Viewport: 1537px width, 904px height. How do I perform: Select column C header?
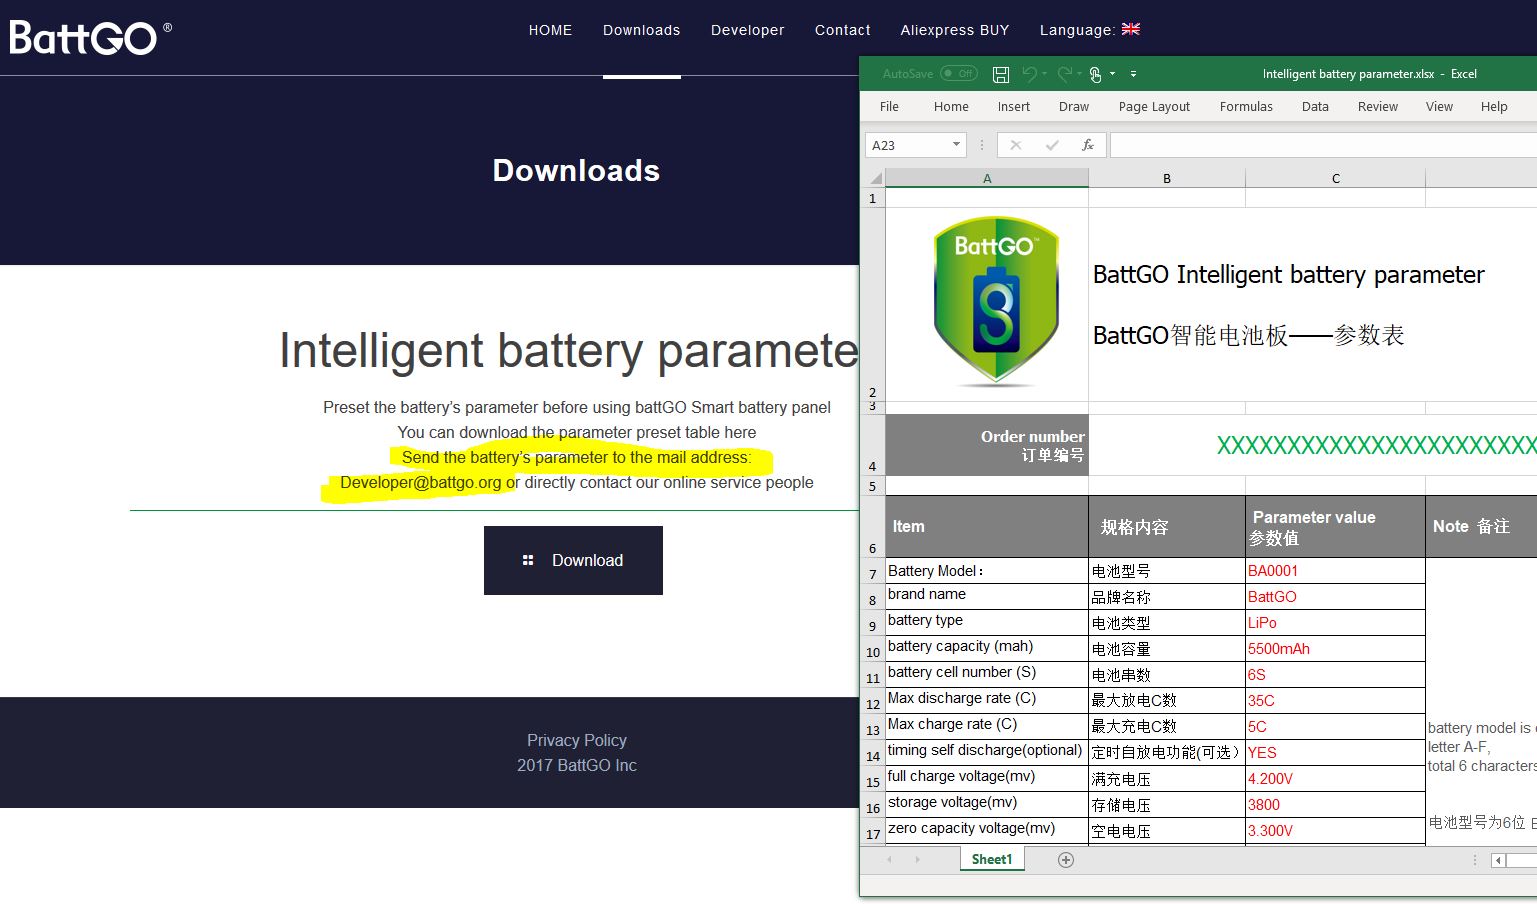click(x=1335, y=178)
